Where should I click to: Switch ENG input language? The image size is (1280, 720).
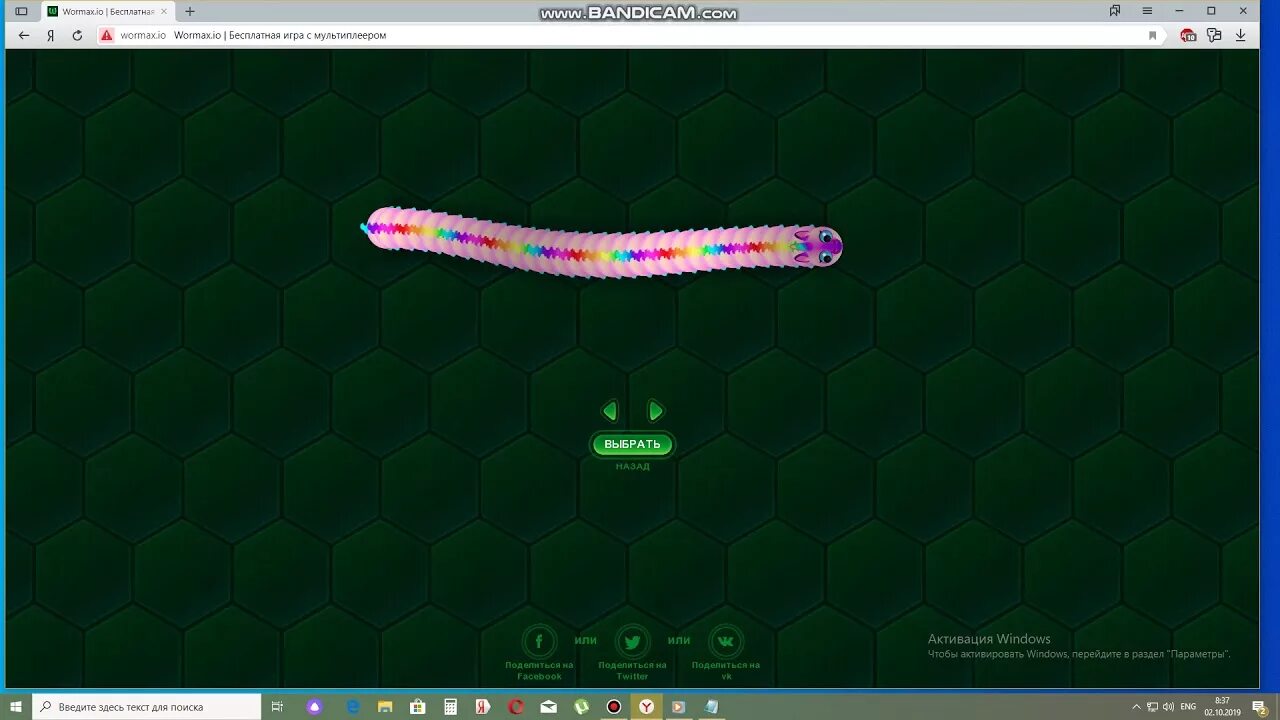[x=1188, y=707]
